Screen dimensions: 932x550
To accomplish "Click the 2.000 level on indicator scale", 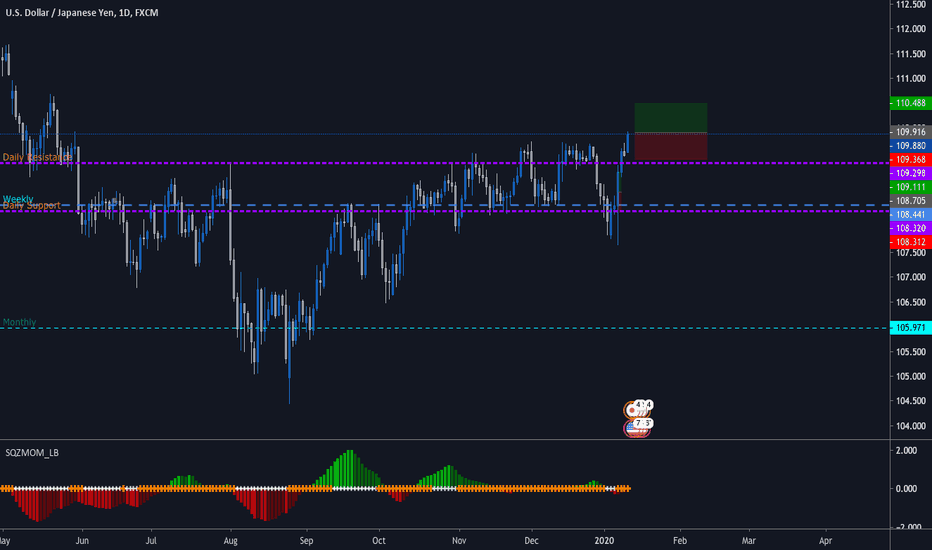I will coord(906,450).
